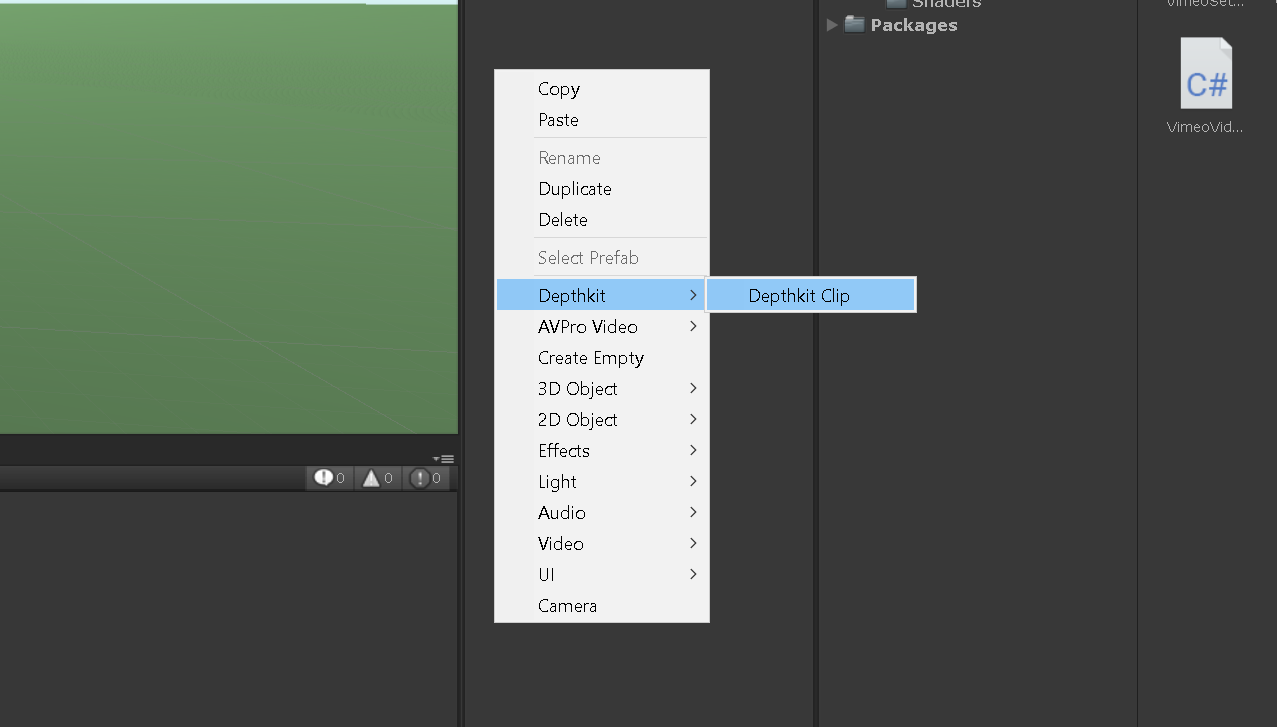
Task: Select Camera from the context menu
Action: pyautogui.click(x=567, y=605)
